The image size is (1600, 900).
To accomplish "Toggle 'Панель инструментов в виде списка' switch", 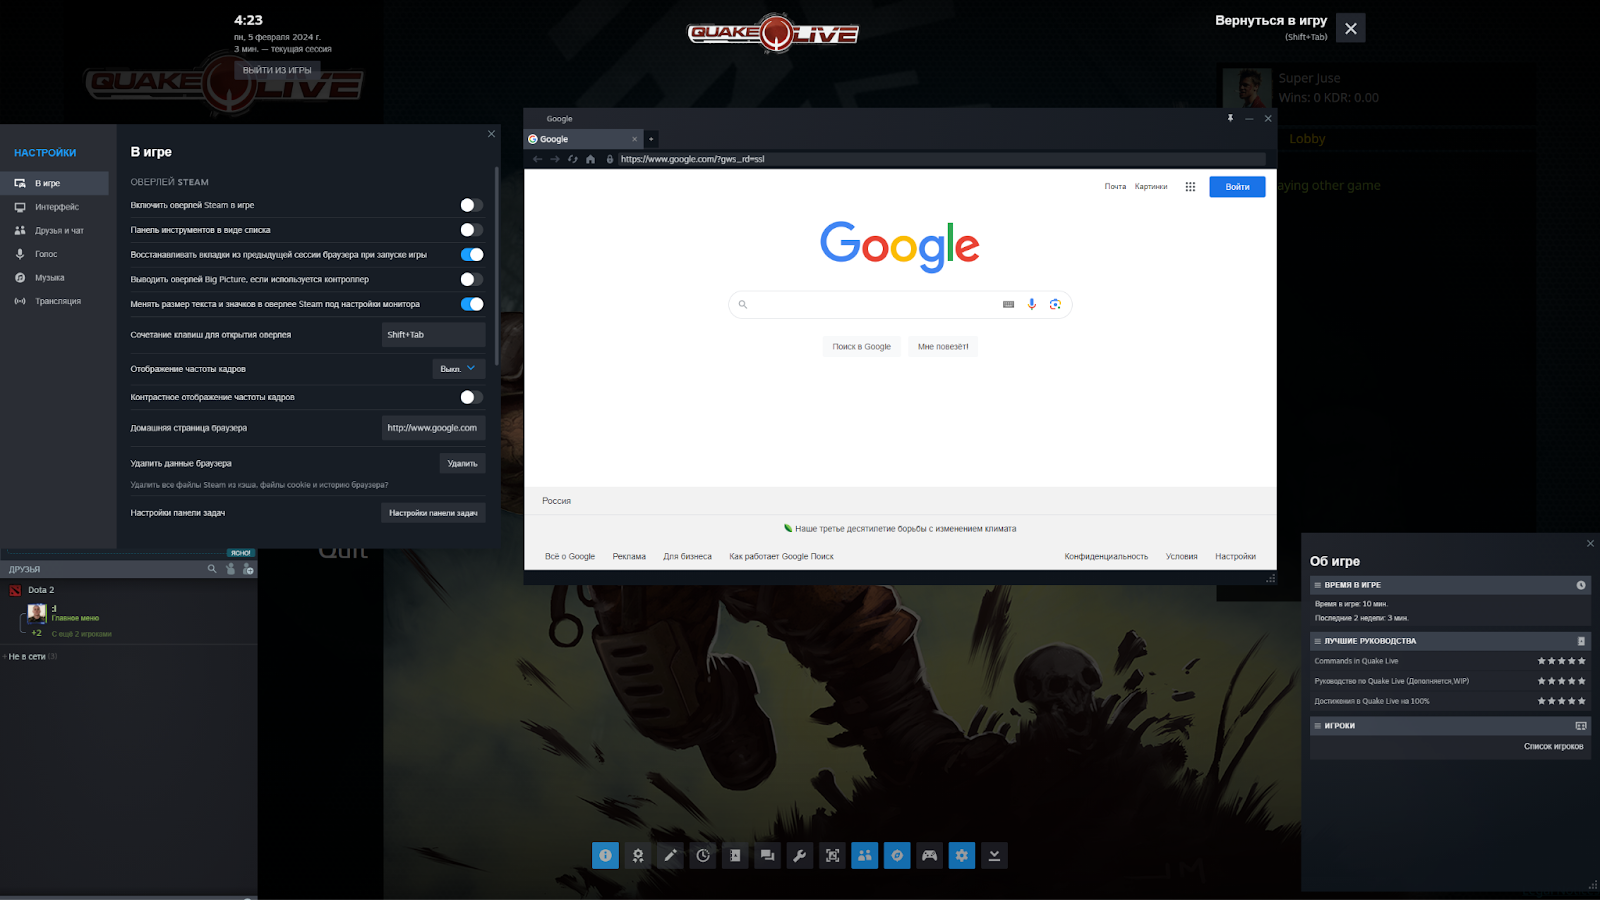I will tap(471, 230).
